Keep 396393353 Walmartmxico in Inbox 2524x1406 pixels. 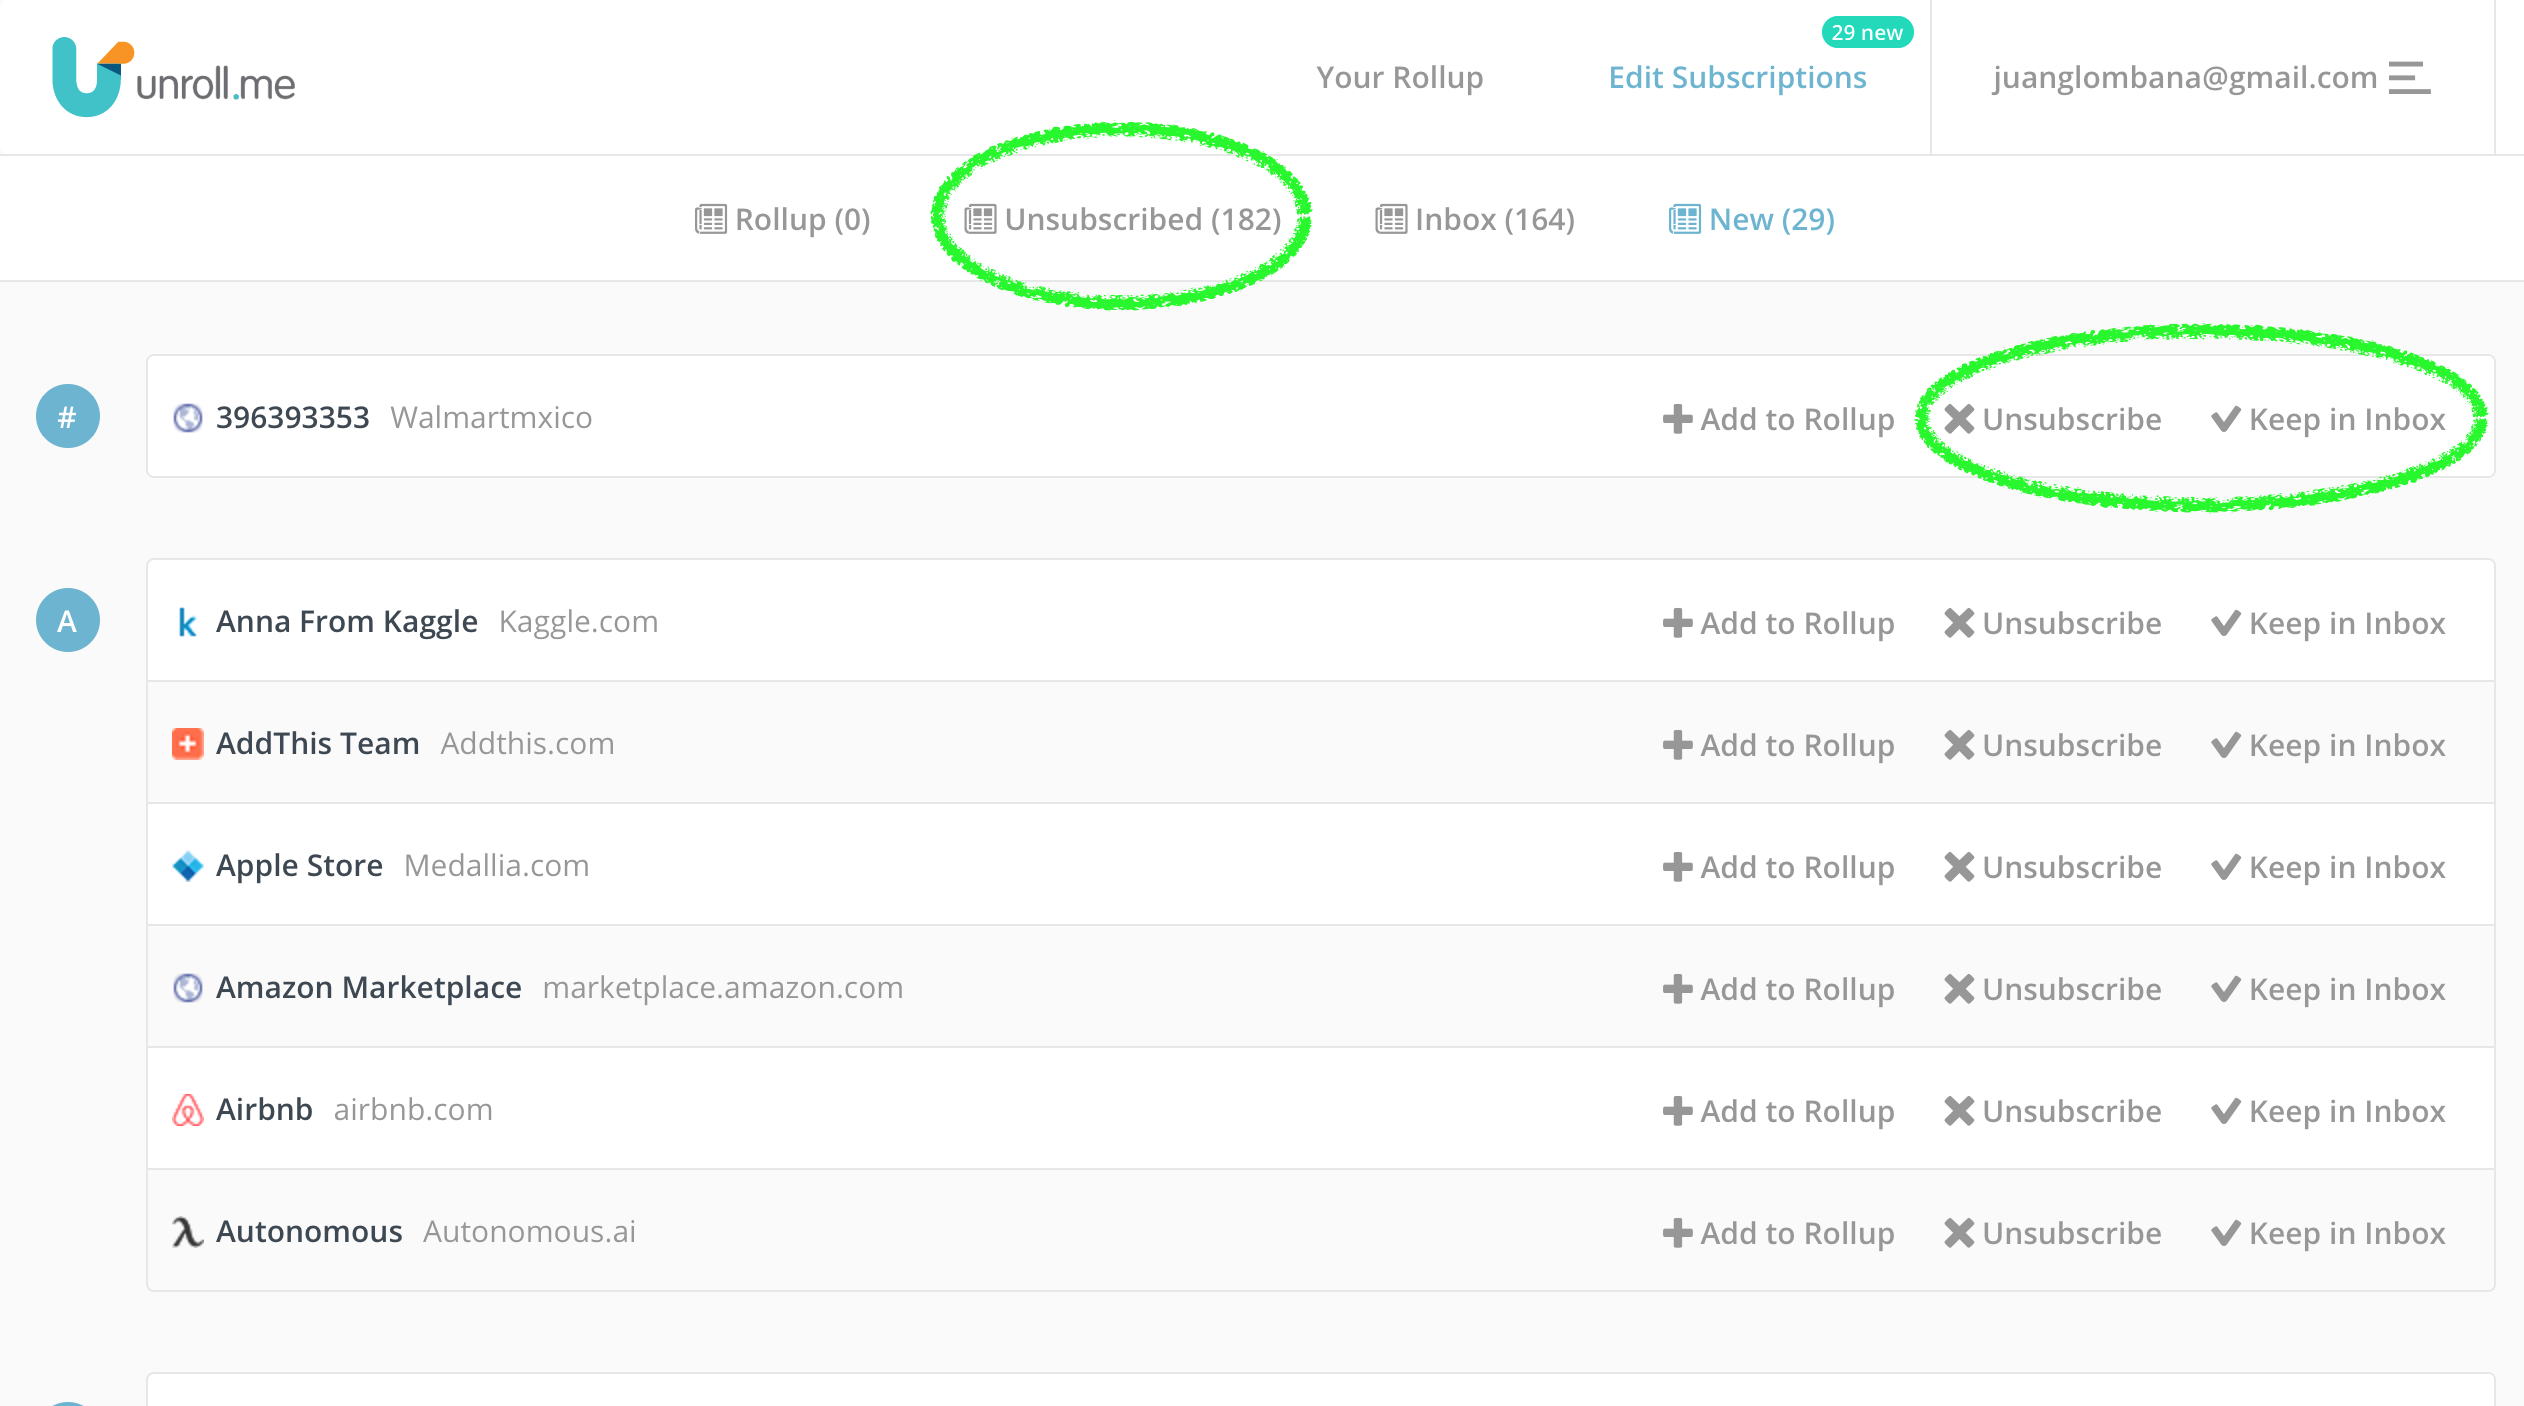[x=2328, y=419]
